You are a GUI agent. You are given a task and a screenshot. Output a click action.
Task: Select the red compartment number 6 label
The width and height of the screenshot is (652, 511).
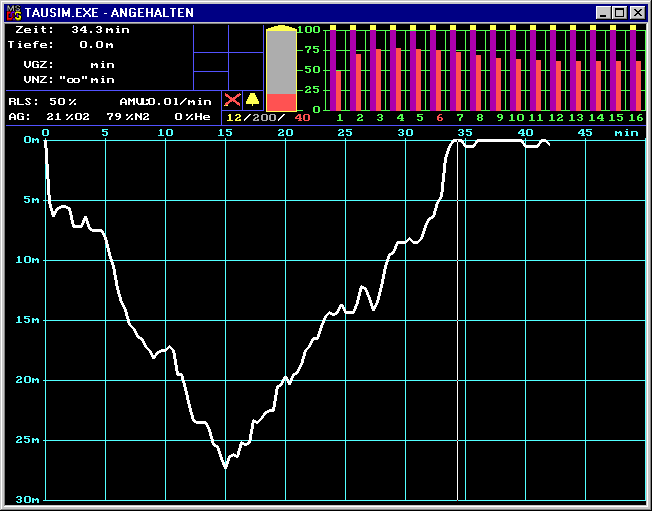coord(439,118)
